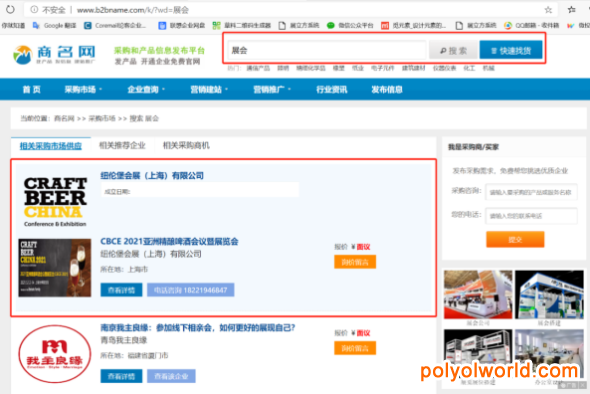
Task: Expand the 采购市场 nav menu
Action: pyautogui.click(x=83, y=90)
